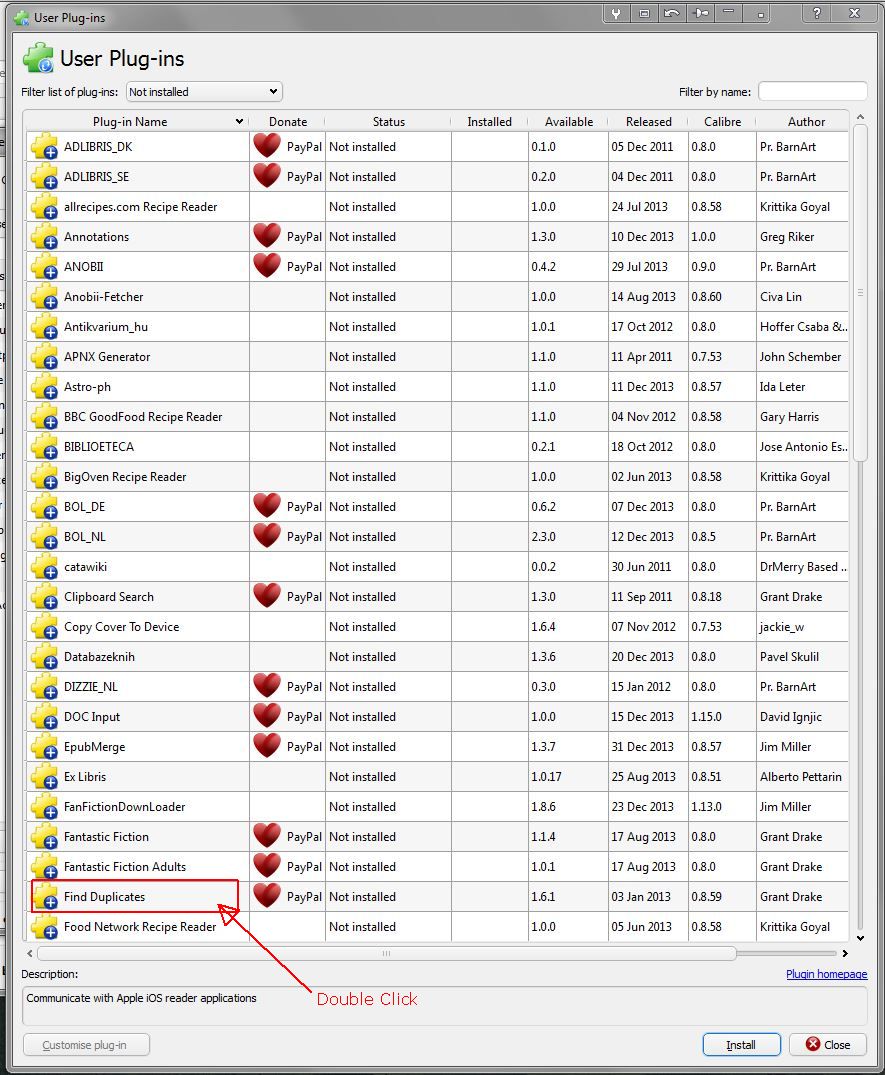The width and height of the screenshot is (885, 1075).
Task: Click the Customise plug-in button
Action: click(x=86, y=1045)
